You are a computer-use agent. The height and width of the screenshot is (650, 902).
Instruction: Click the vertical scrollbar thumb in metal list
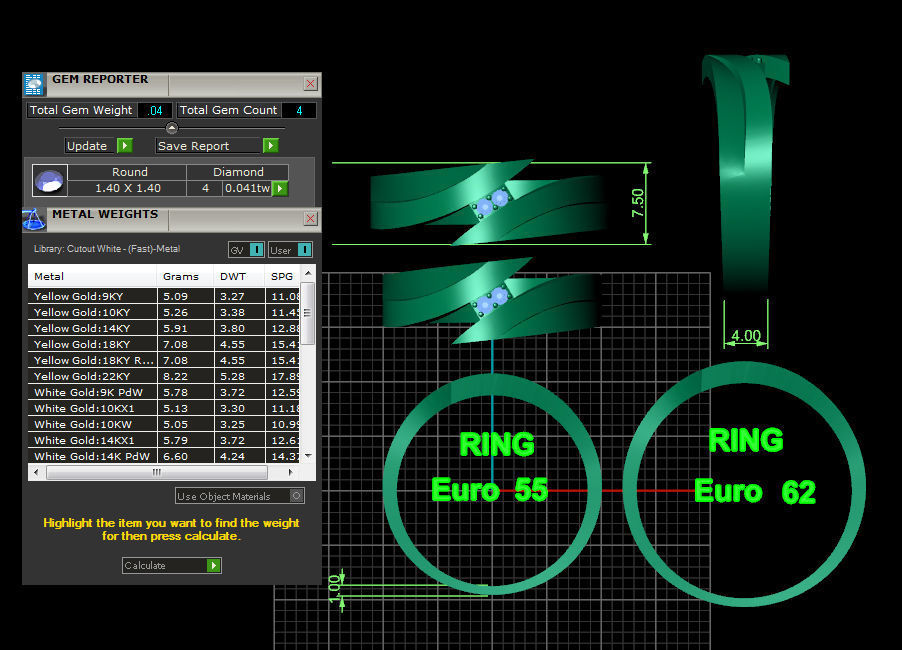(x=308, y=313)
